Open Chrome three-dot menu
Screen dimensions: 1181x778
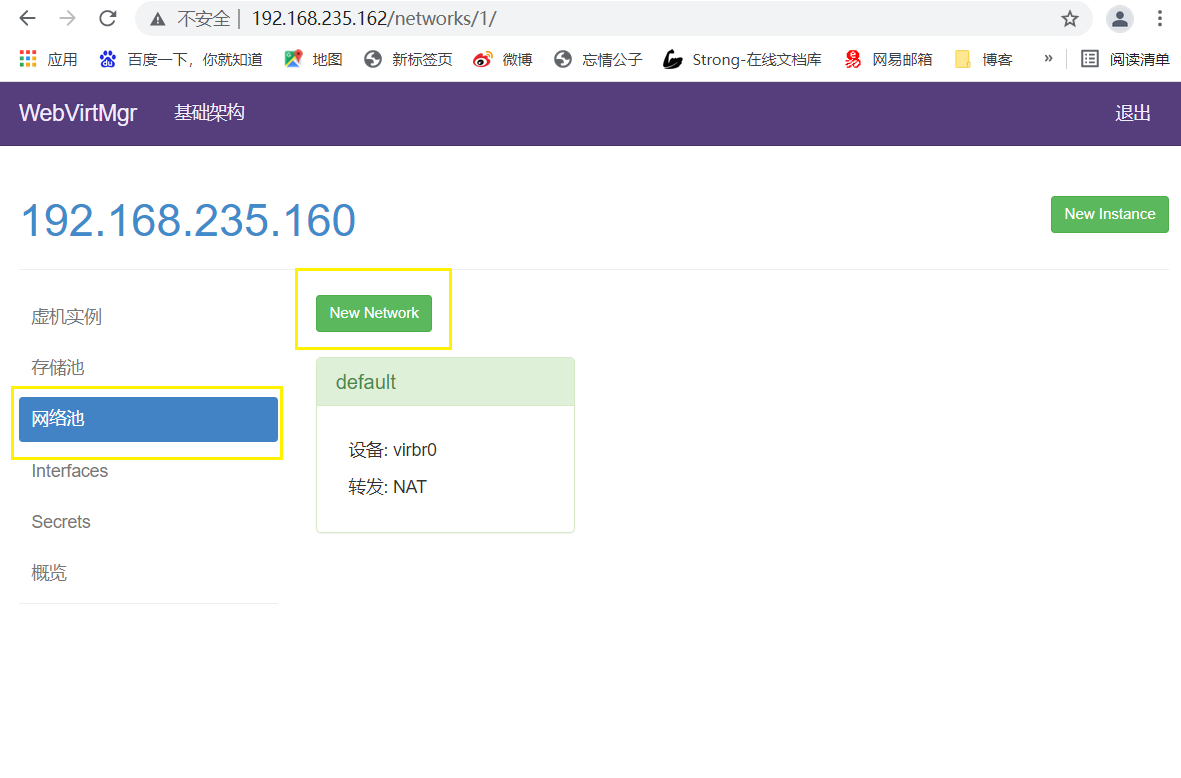point(1160,19)
